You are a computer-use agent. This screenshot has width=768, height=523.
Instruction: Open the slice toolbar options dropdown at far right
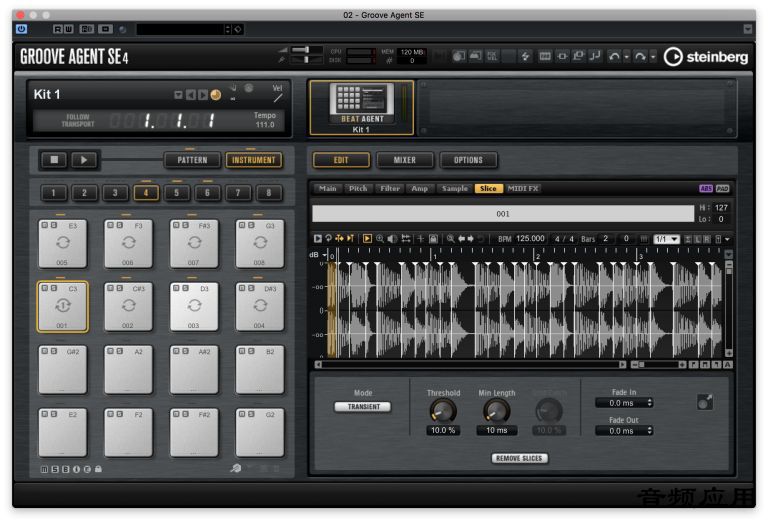tap(727, 239)
